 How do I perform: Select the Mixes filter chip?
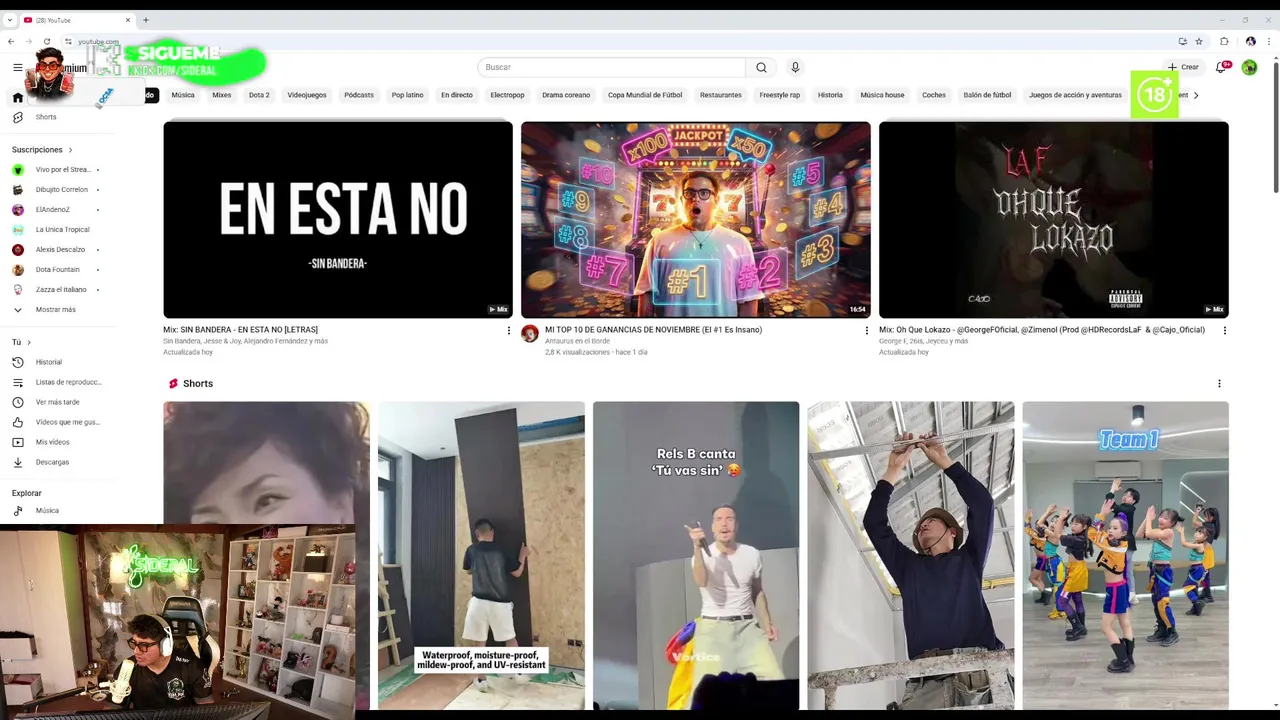(x=222, y=95)
